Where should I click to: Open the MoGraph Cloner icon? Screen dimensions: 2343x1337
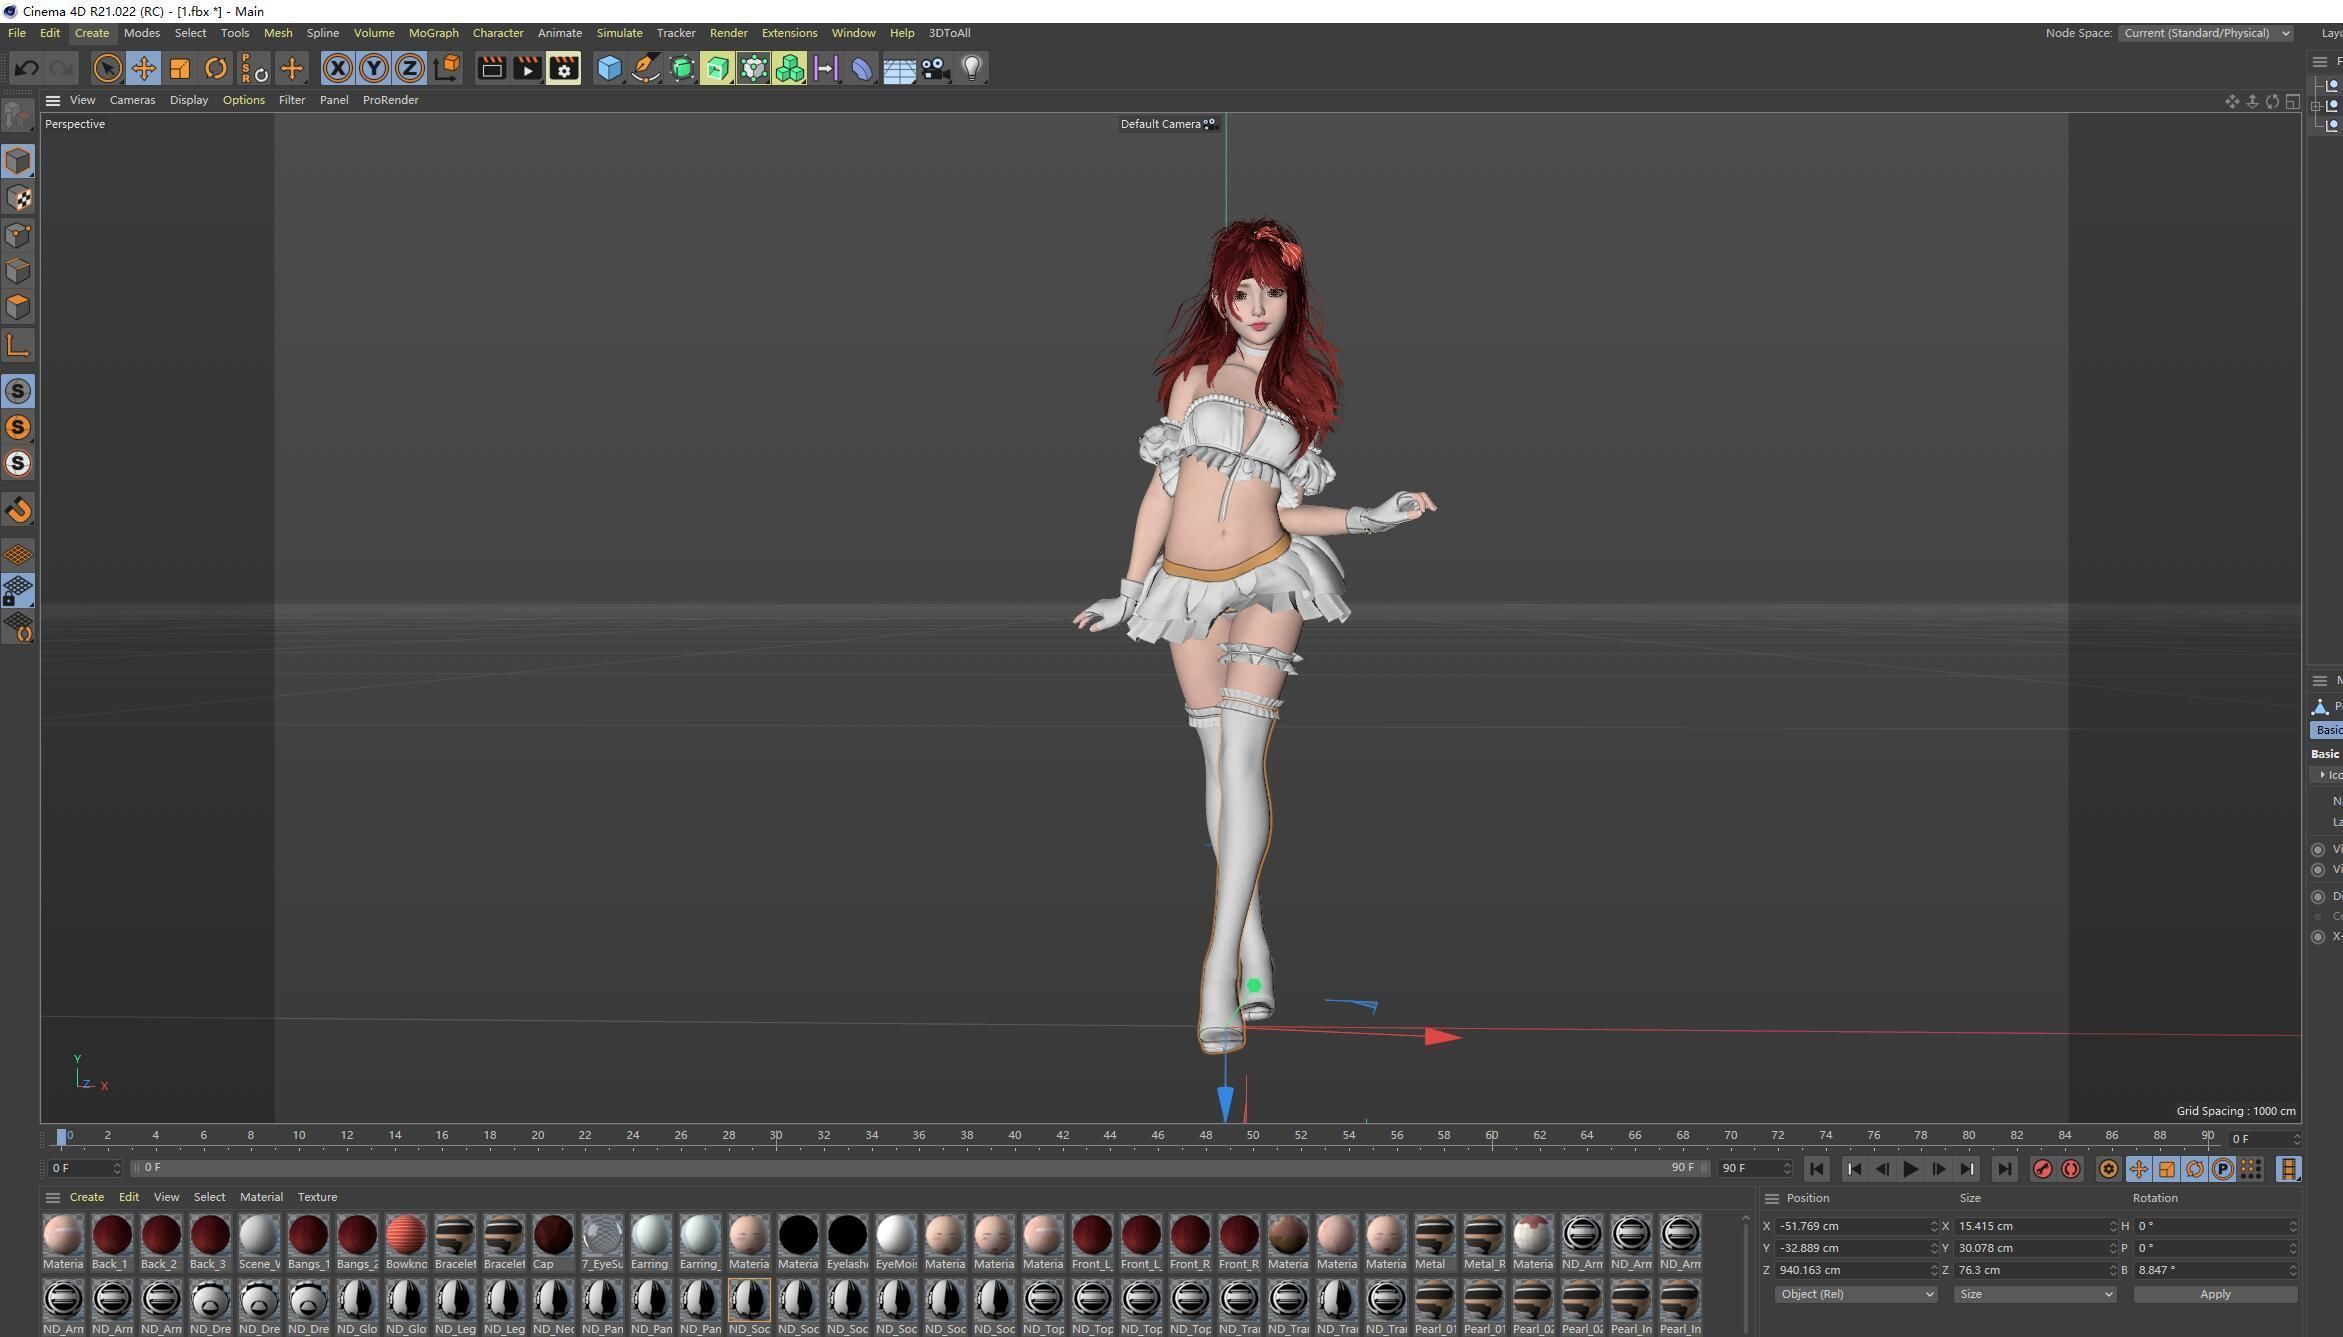(x=790, y=68)
